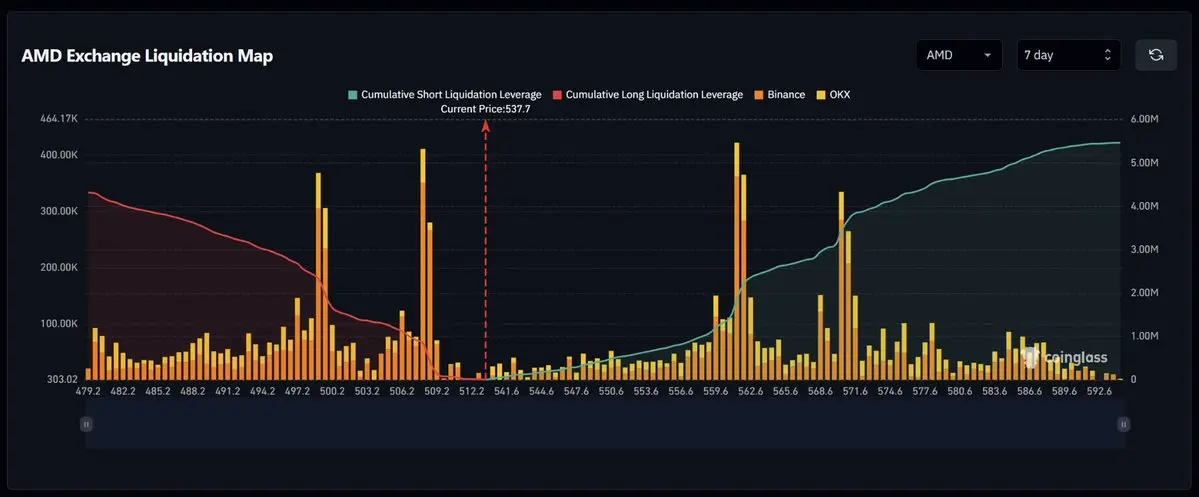1199x497 pixels.
Task: Click the 200.00K y-axis label
Action: coord(59,267)
